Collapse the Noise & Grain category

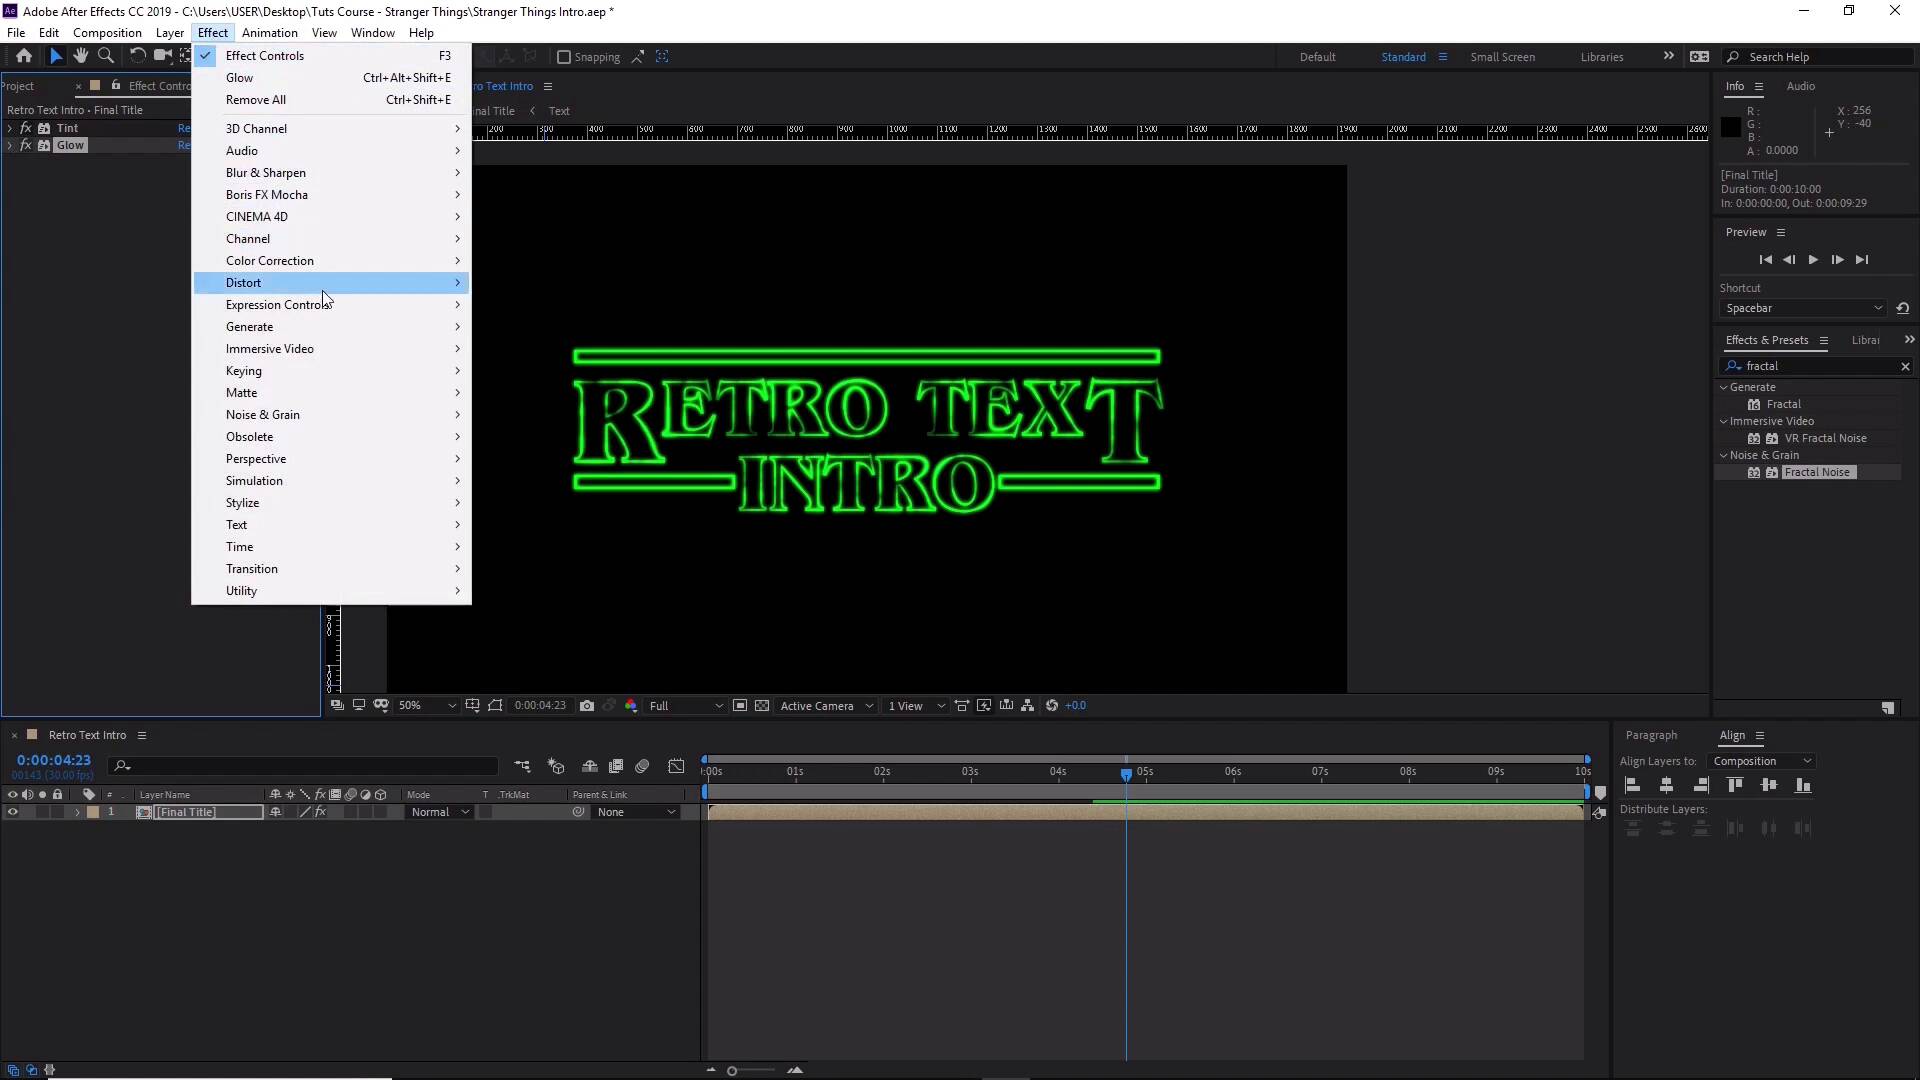1724,455
